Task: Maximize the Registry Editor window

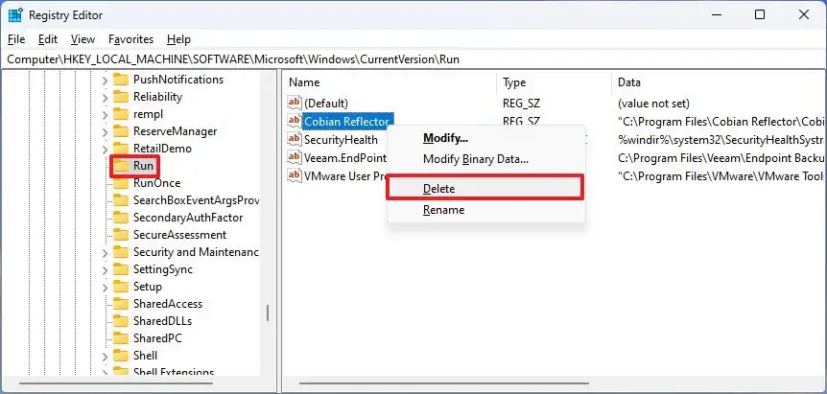Action: [759, 15]
